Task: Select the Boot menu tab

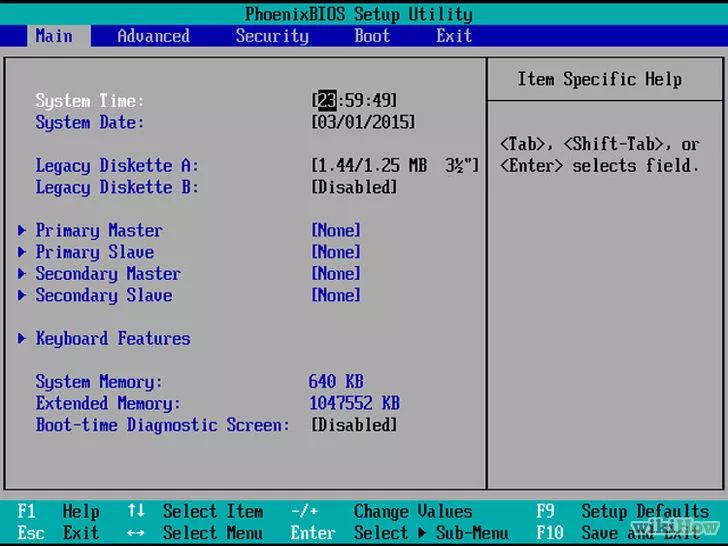Action: [372, 36]
